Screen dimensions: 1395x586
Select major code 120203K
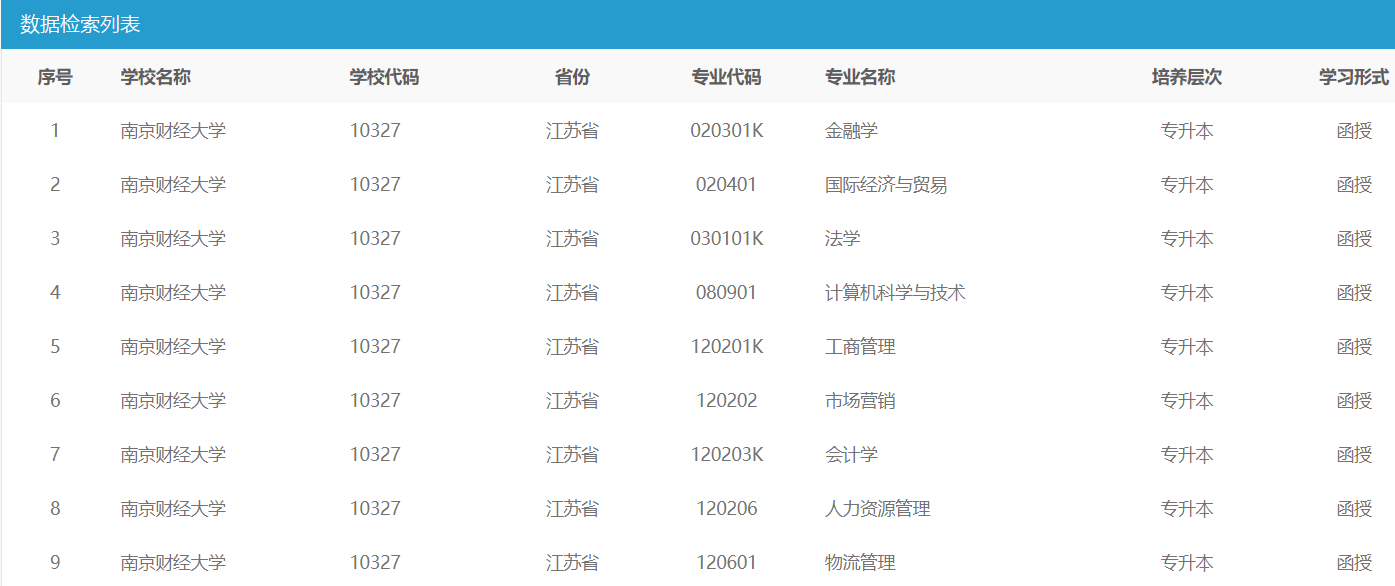pos(727,455)
